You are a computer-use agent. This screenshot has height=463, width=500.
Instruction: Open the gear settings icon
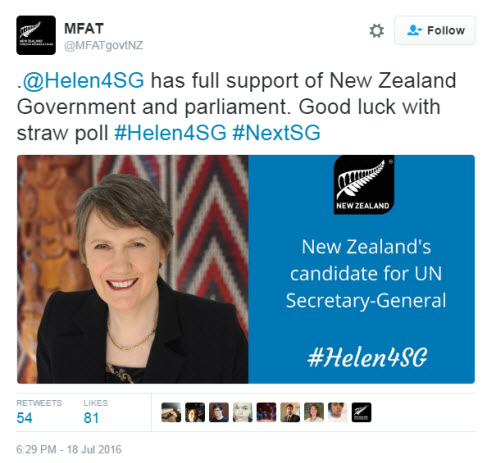377,31
